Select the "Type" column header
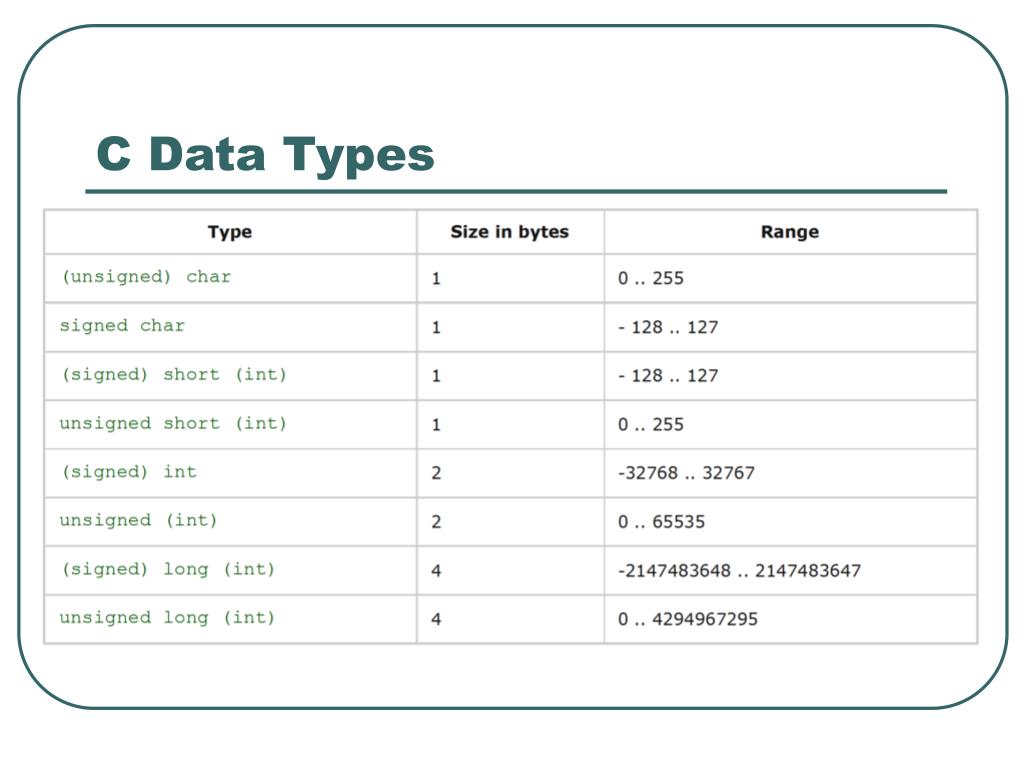 tap(230, 232)
